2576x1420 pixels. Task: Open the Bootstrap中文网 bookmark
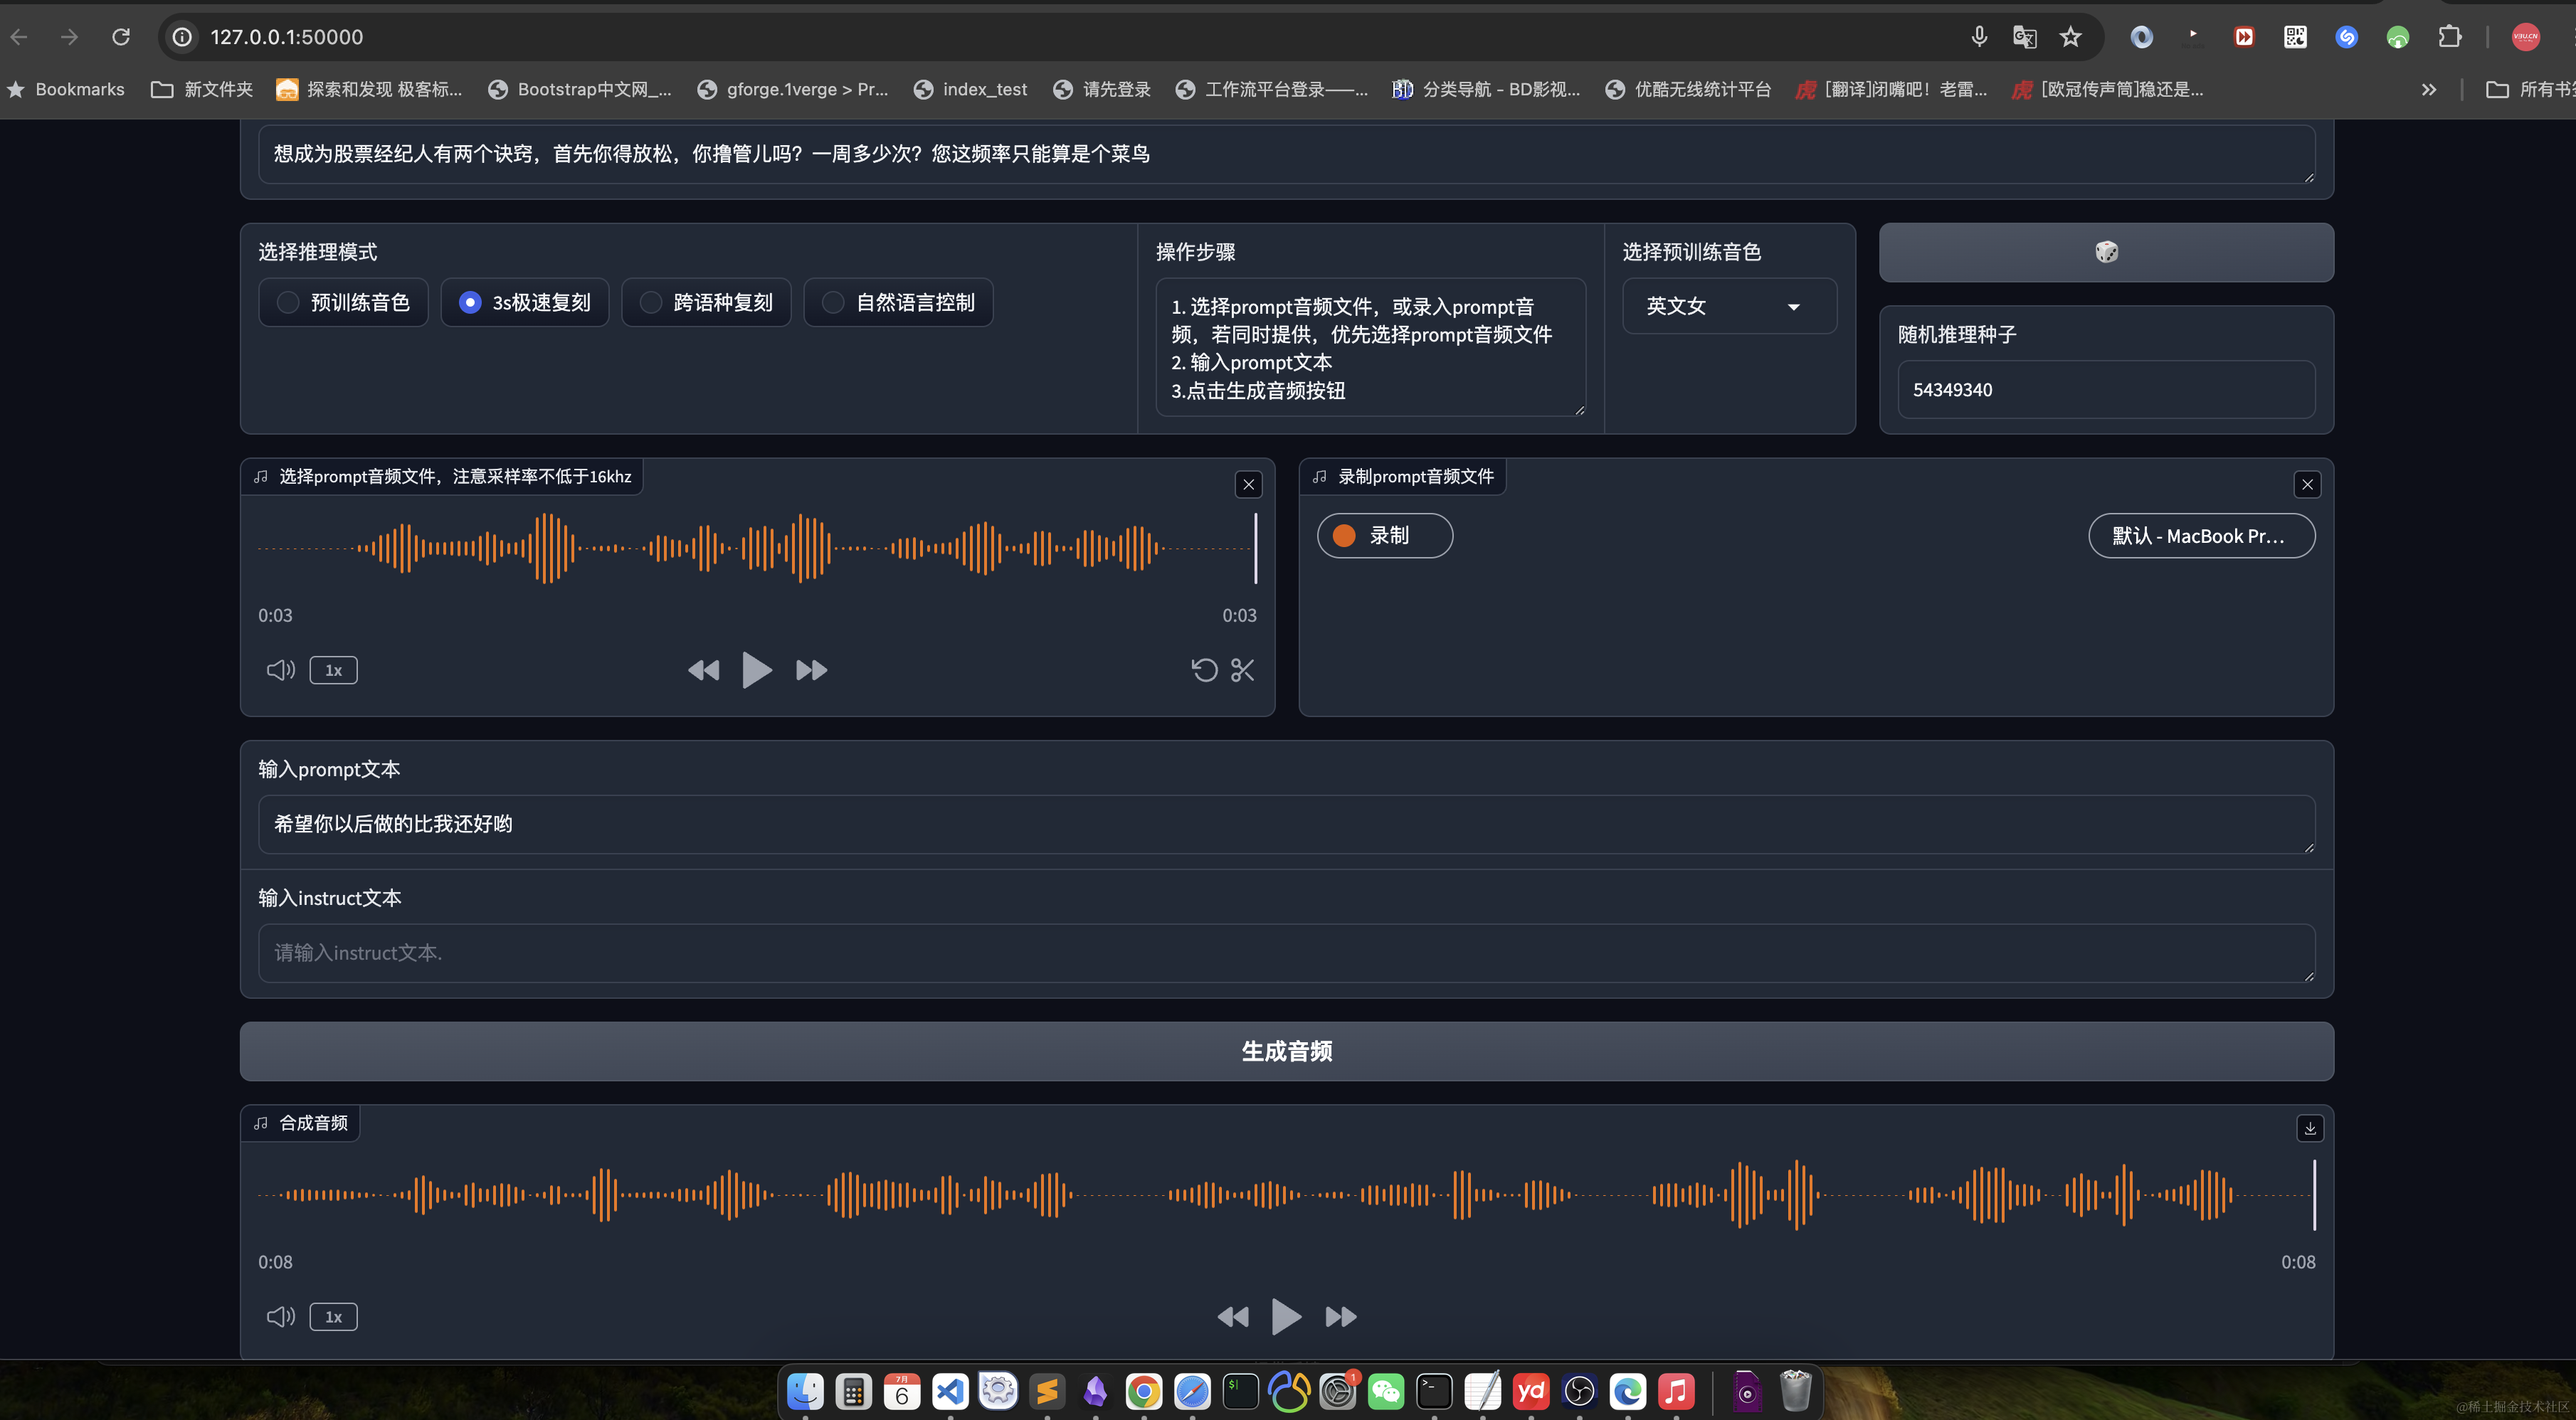pos(580,90)
